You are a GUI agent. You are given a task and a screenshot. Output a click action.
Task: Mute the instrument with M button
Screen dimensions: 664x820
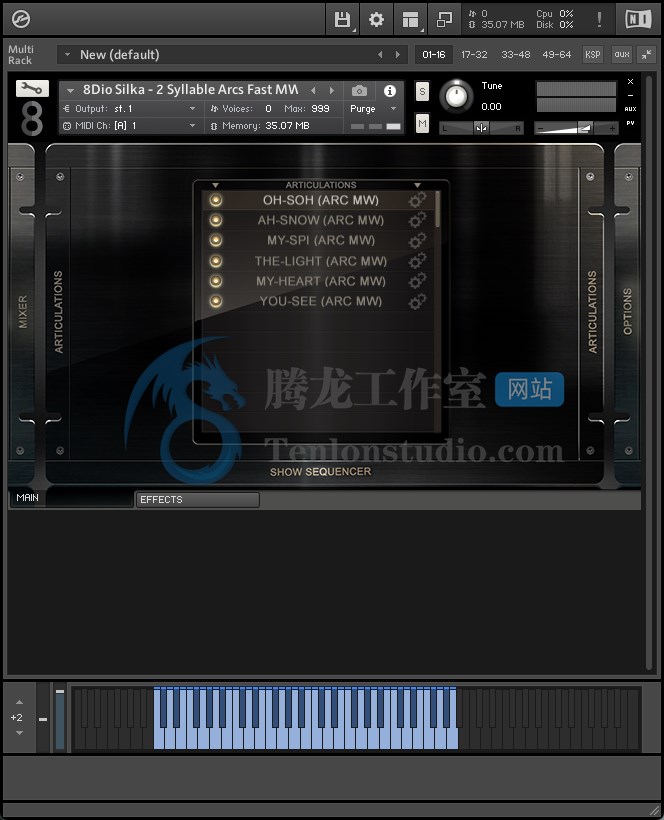coord(422,124)
